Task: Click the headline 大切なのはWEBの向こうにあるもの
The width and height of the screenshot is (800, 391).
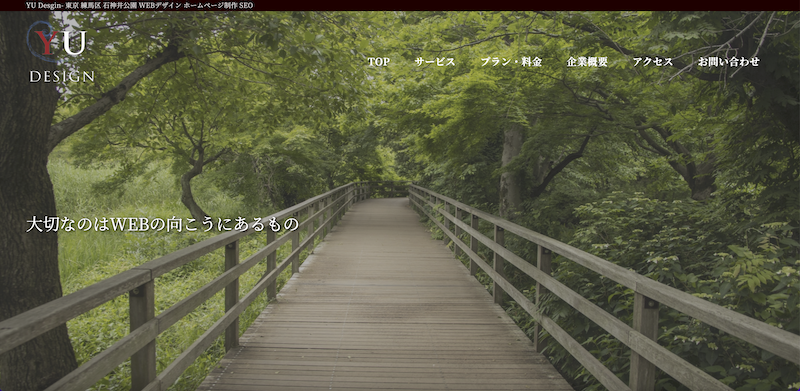Action: (x=162, y=225)
